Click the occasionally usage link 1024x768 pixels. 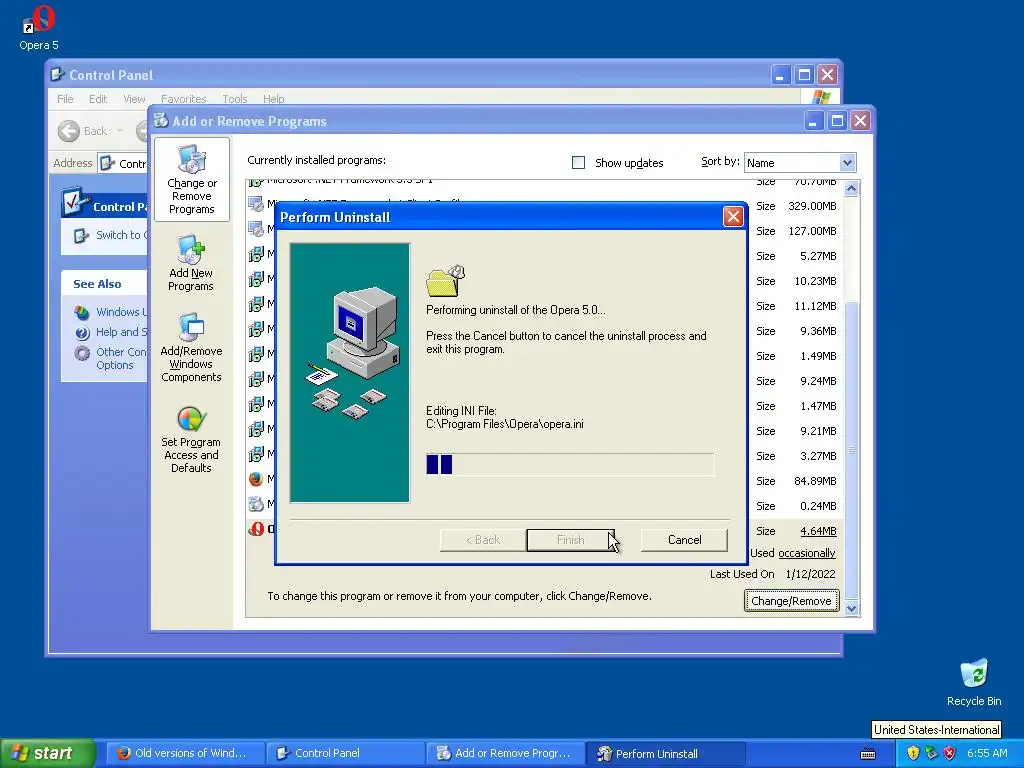pos(807,553)
